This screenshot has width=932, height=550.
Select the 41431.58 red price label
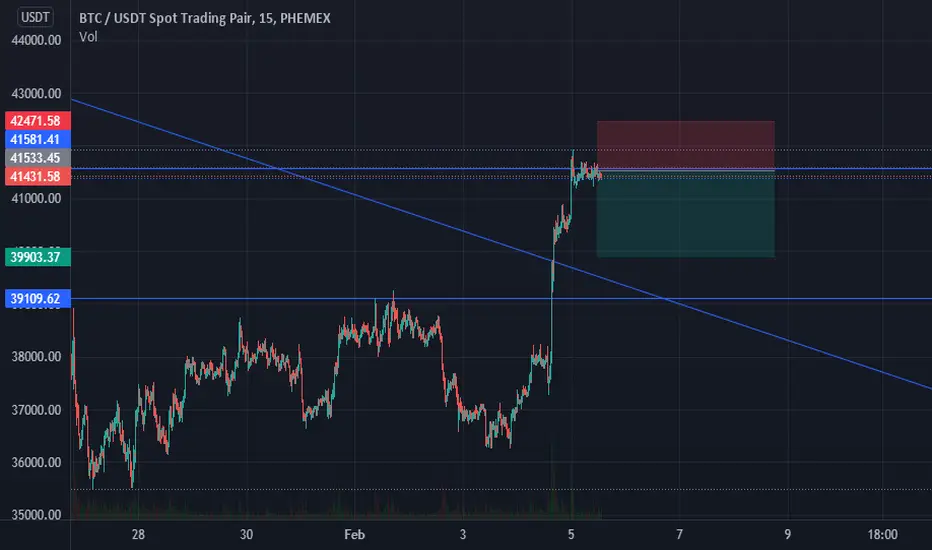[38, 176]
